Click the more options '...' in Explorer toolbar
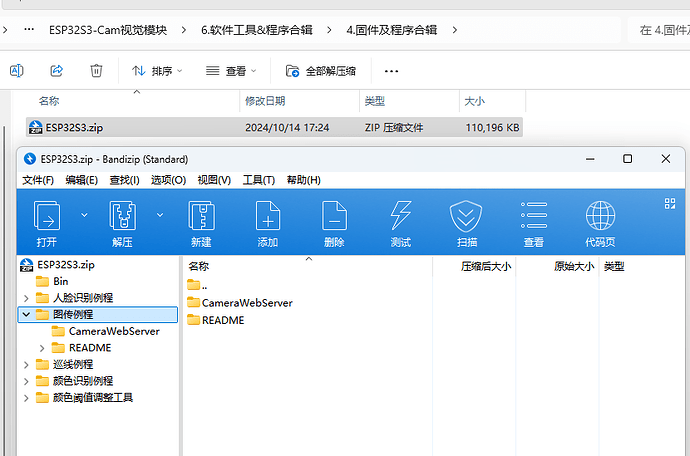The image size is (690, 456). 391,71
